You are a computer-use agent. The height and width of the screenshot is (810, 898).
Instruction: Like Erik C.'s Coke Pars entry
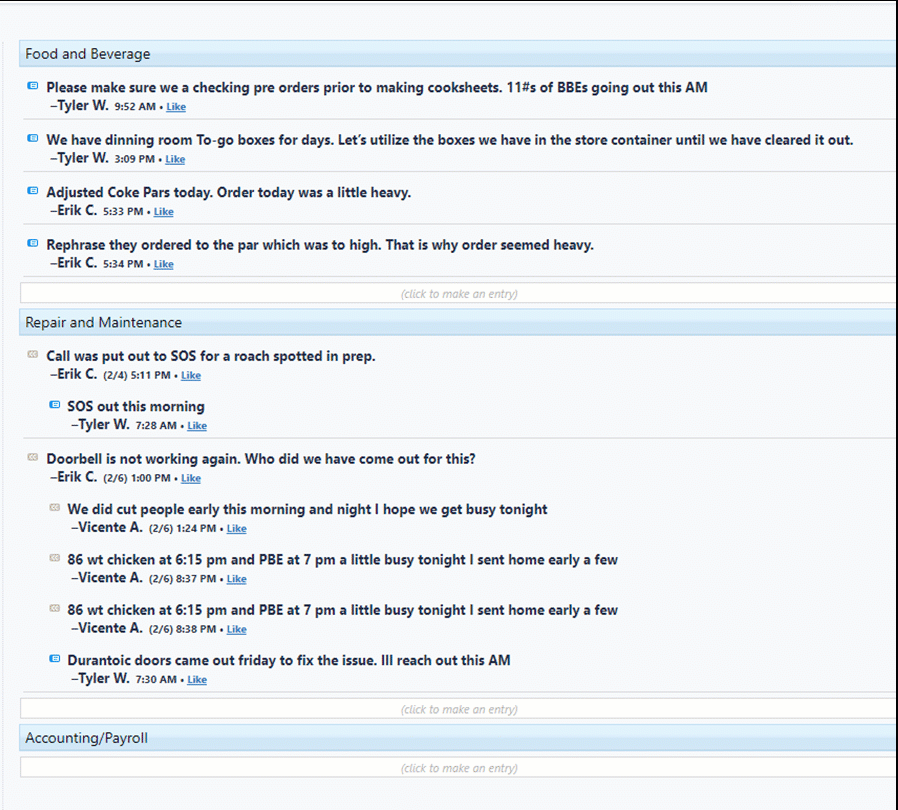pyautogui.click(x=163, y=211)
